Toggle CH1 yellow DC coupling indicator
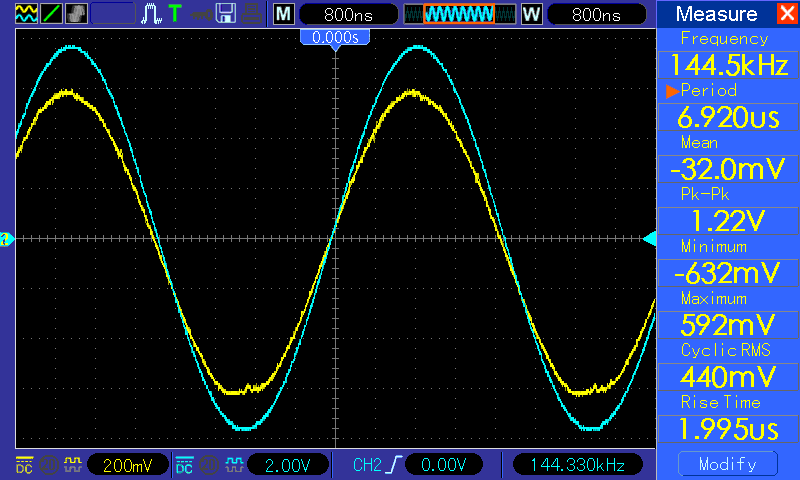Screen dimensions: 800x480 click(x=24, y=465)
